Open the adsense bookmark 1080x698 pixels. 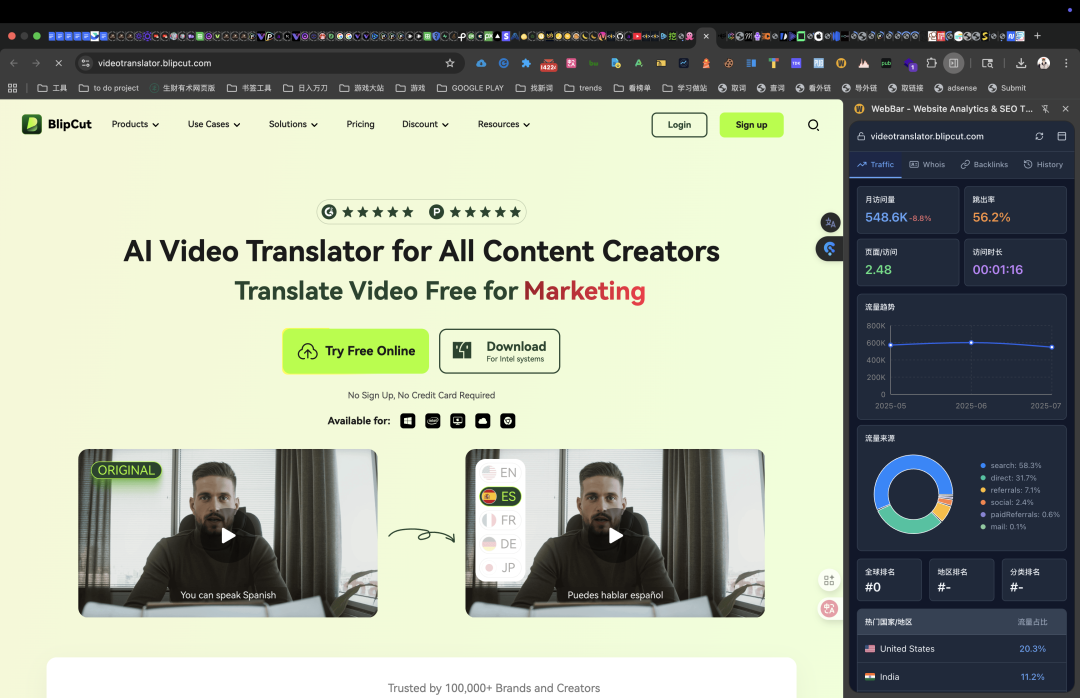tap(955, 88)
